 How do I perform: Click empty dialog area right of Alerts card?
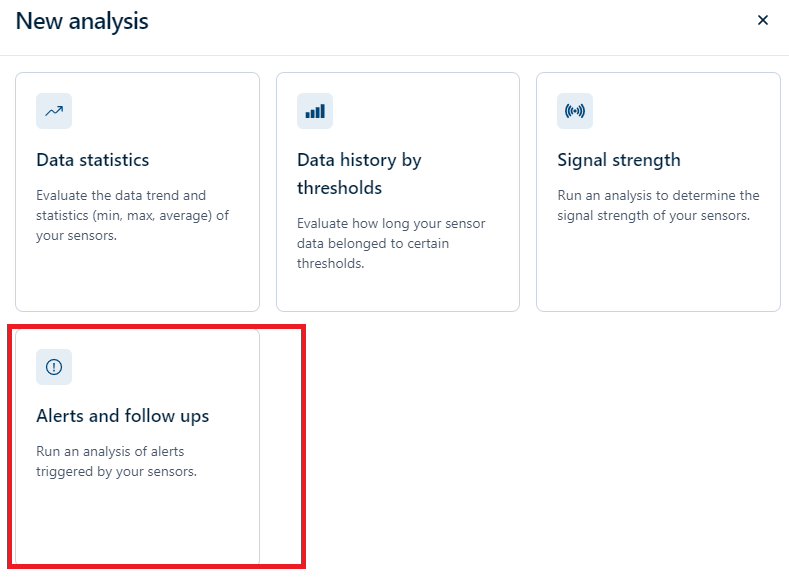(x=540, y=450)
